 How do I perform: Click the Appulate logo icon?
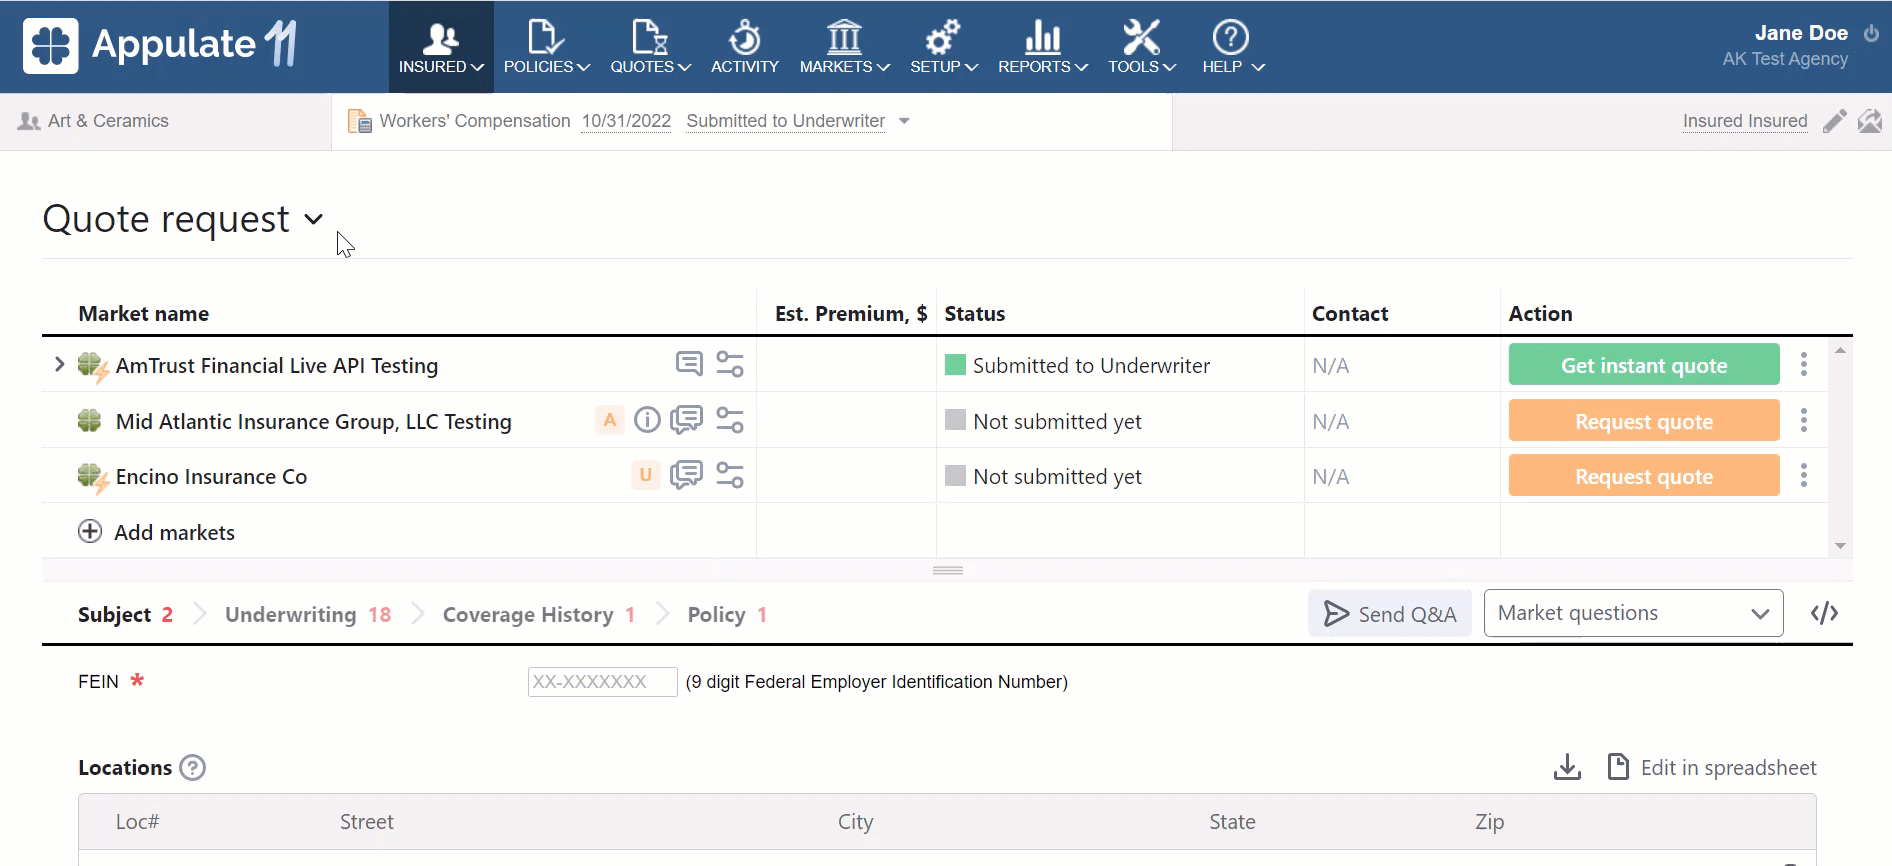(x=50, y=45)
